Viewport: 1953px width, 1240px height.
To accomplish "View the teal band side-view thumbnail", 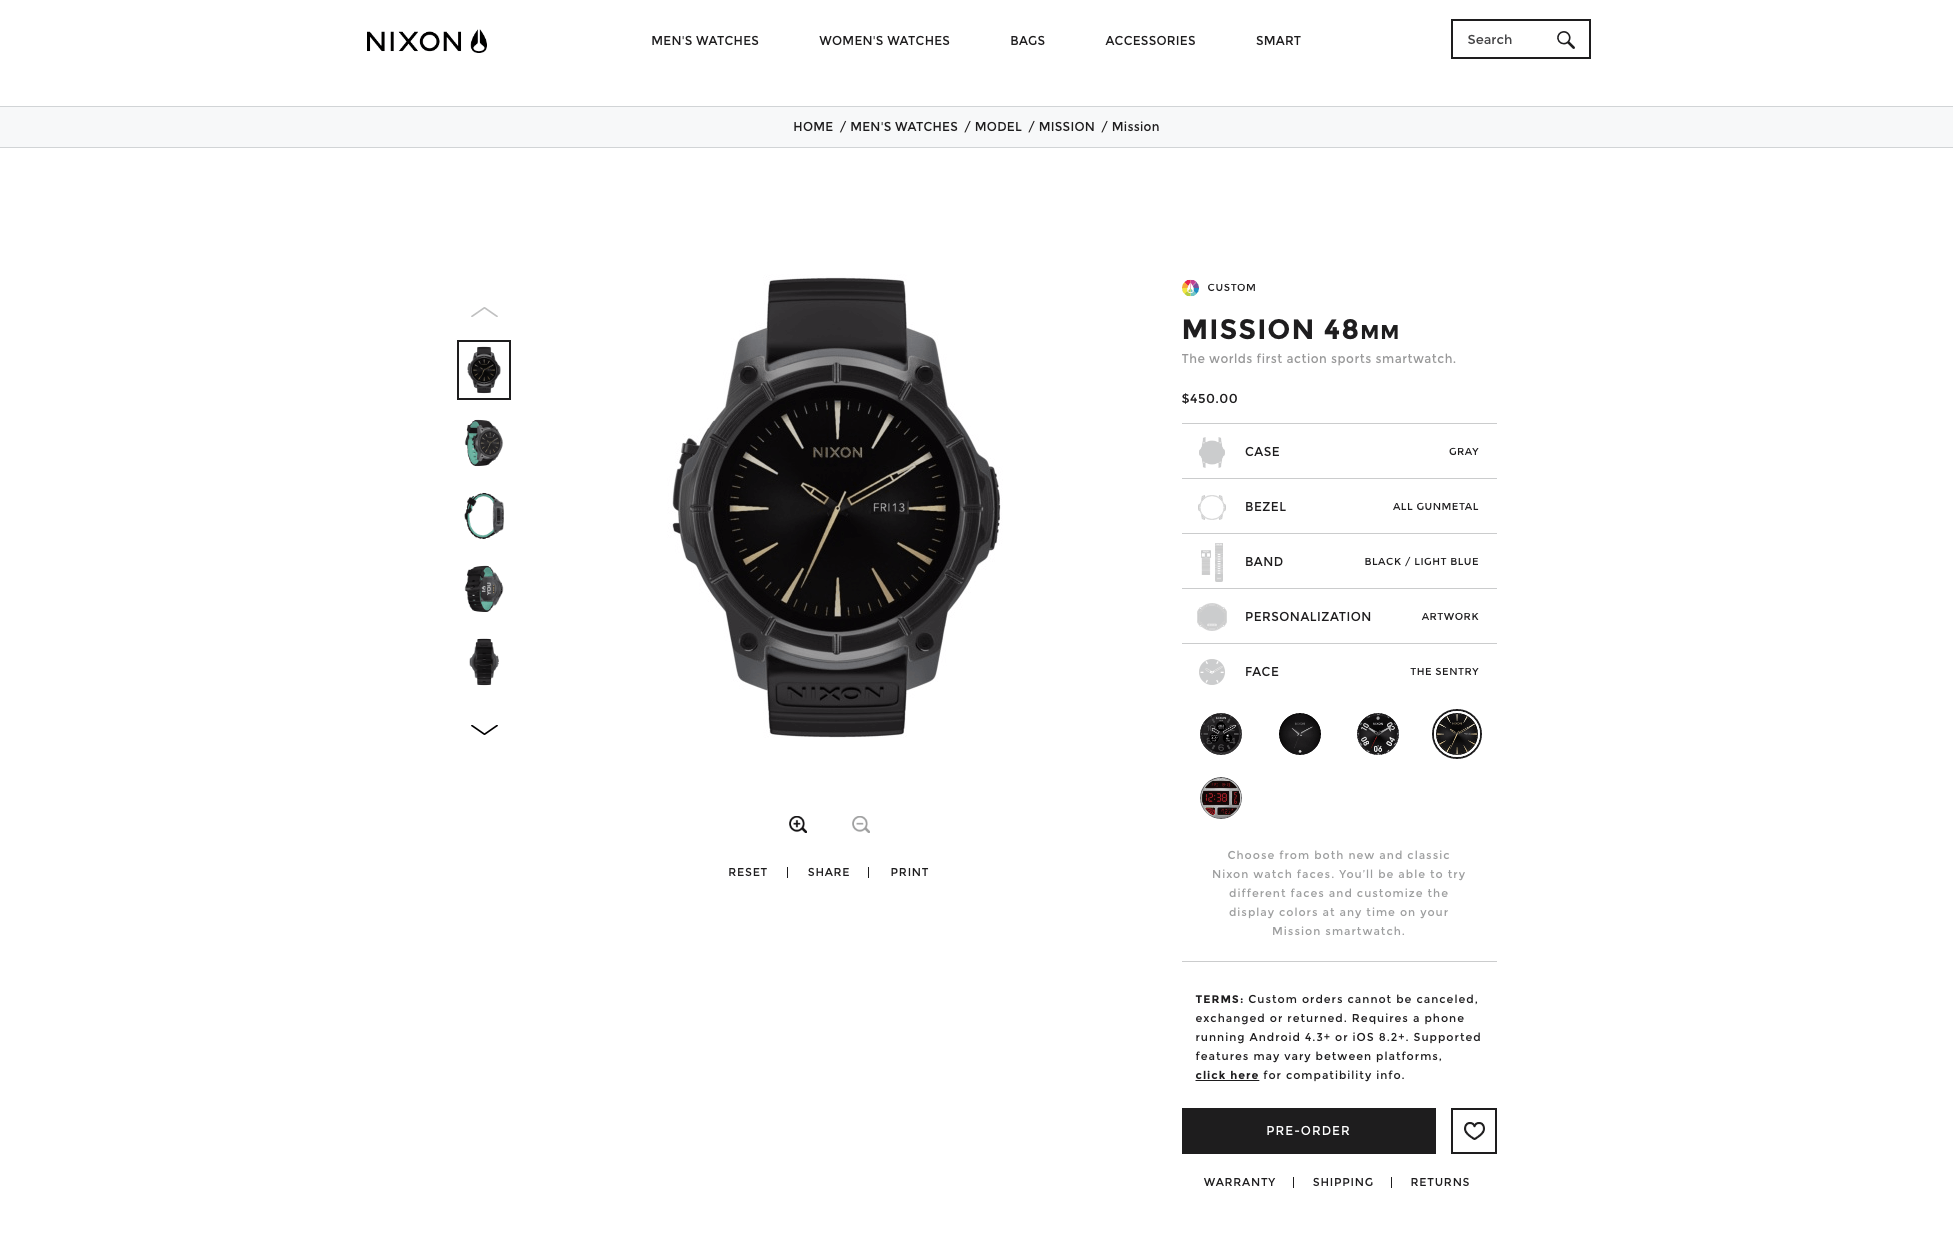I will (484, 516).
